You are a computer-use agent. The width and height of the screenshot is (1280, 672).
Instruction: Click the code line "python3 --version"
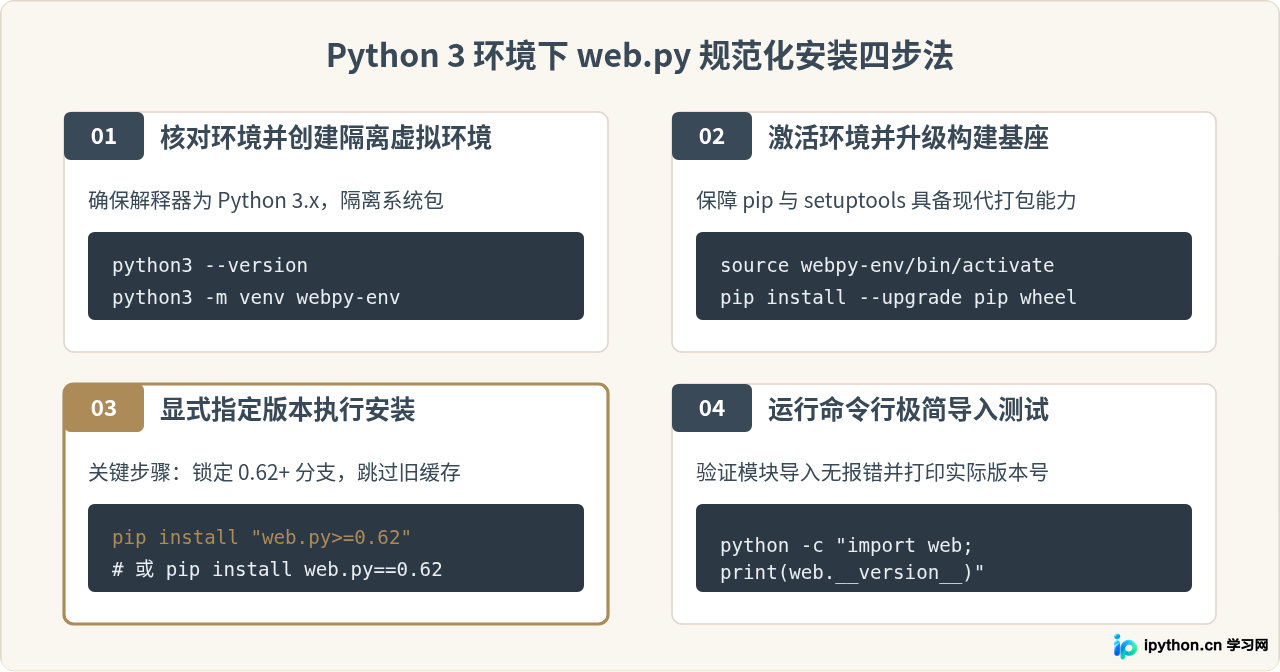(210, 265)
